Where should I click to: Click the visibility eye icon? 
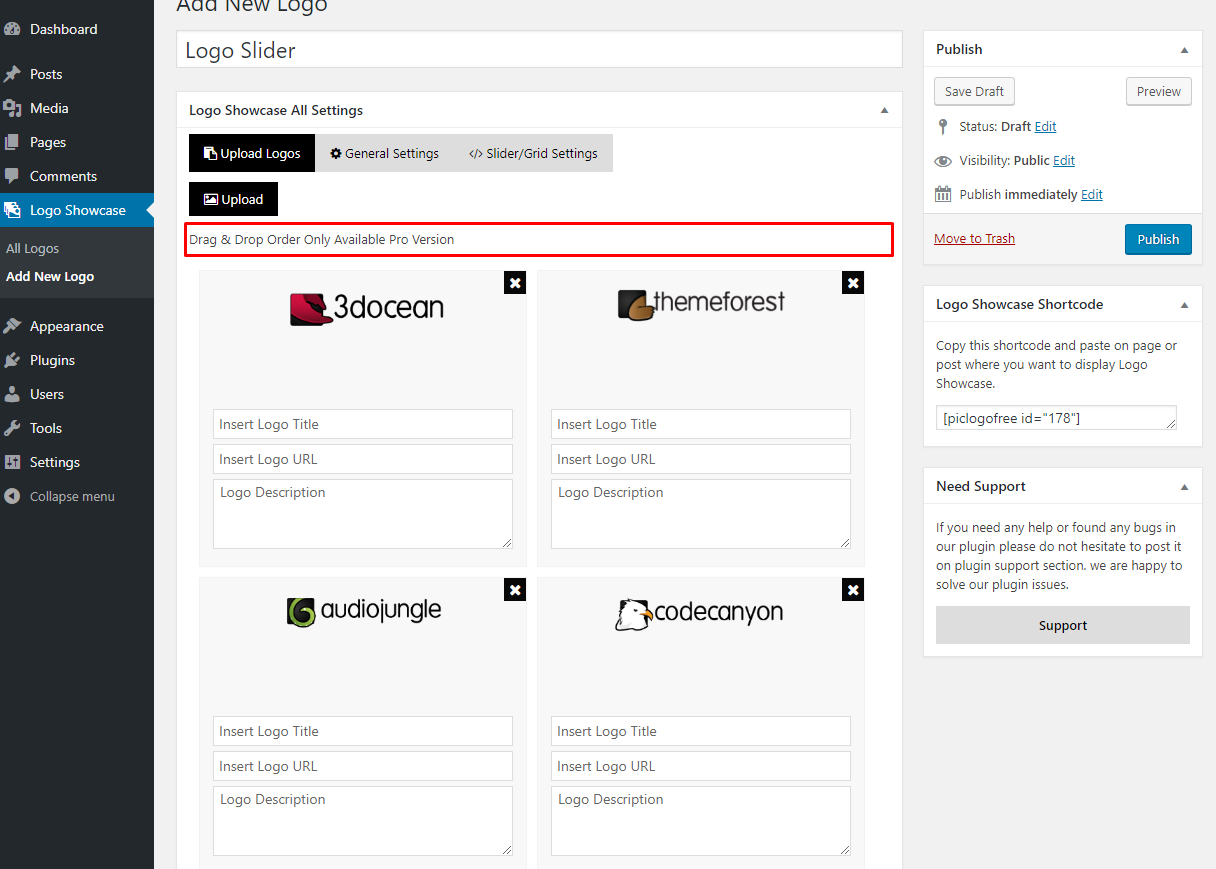(942, 160)
